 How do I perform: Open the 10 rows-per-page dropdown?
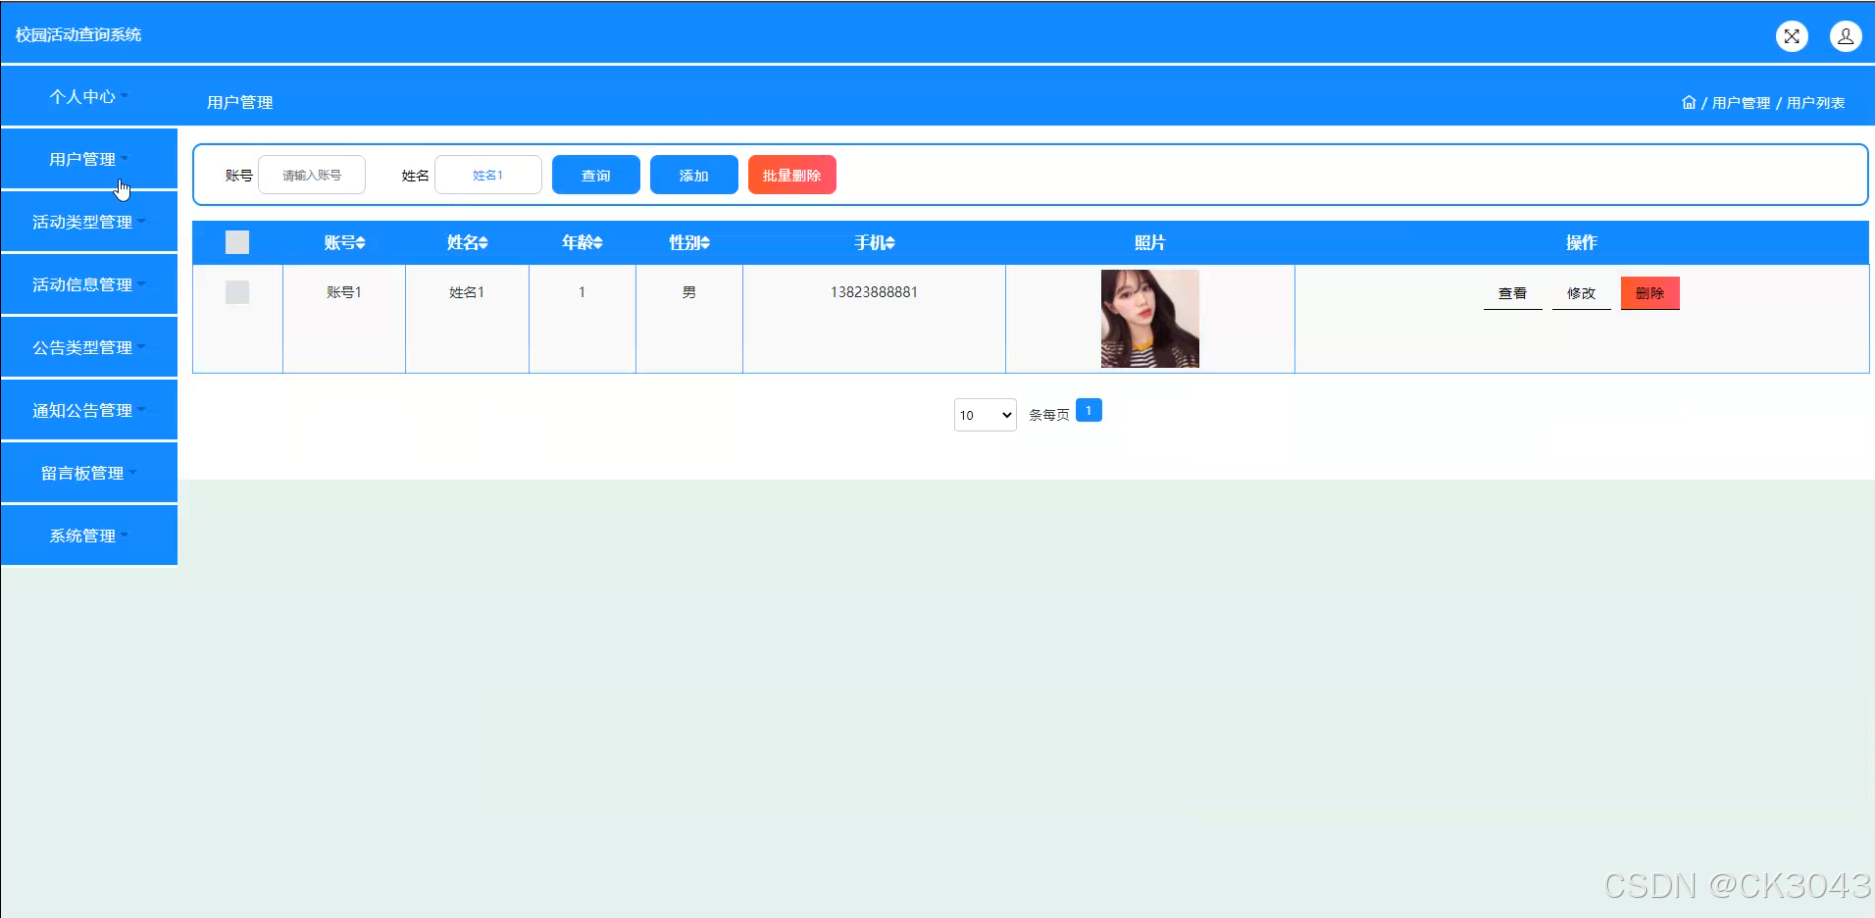coord(985,415)
